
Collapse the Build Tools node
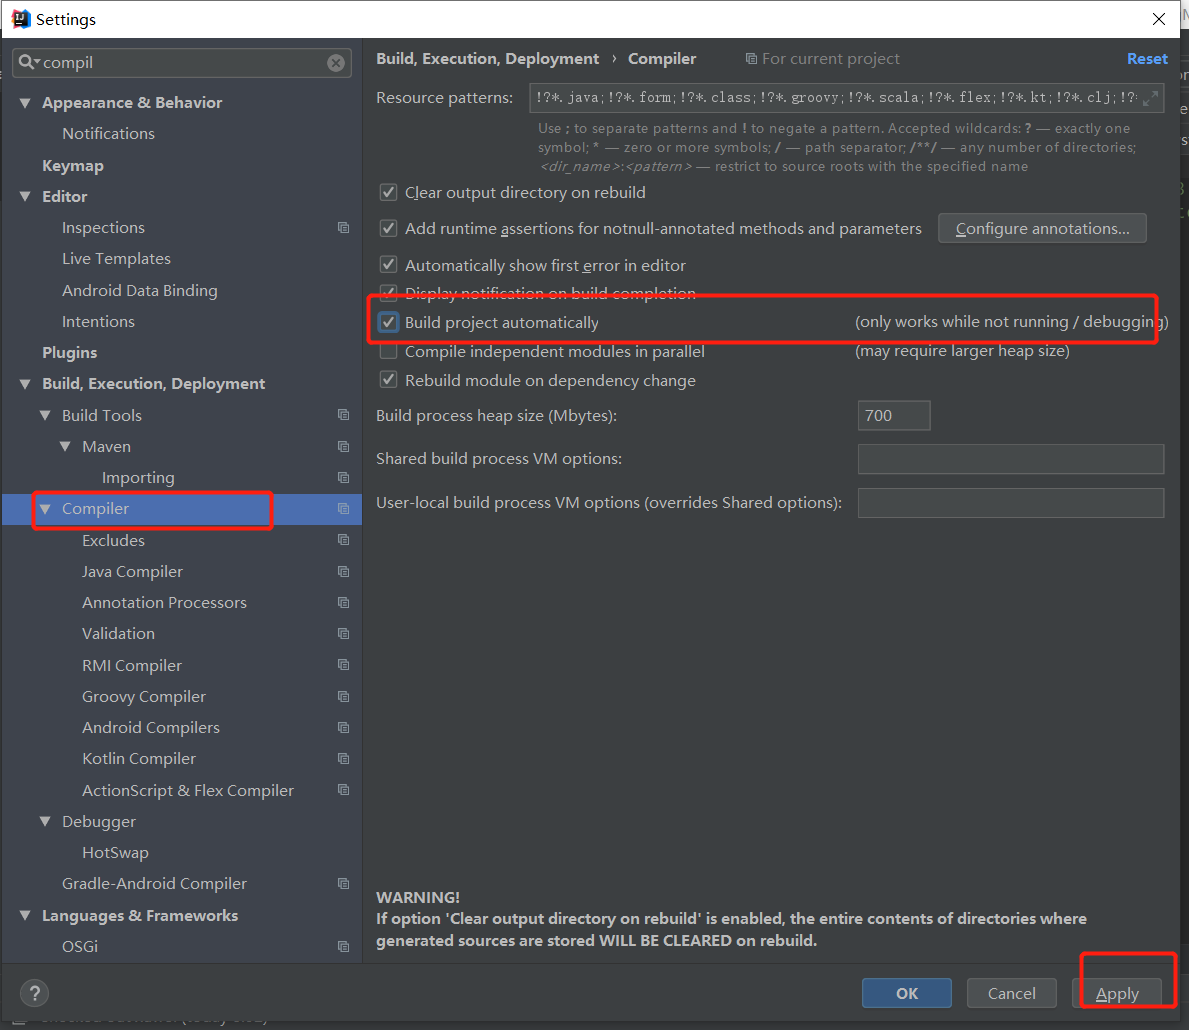45,415
